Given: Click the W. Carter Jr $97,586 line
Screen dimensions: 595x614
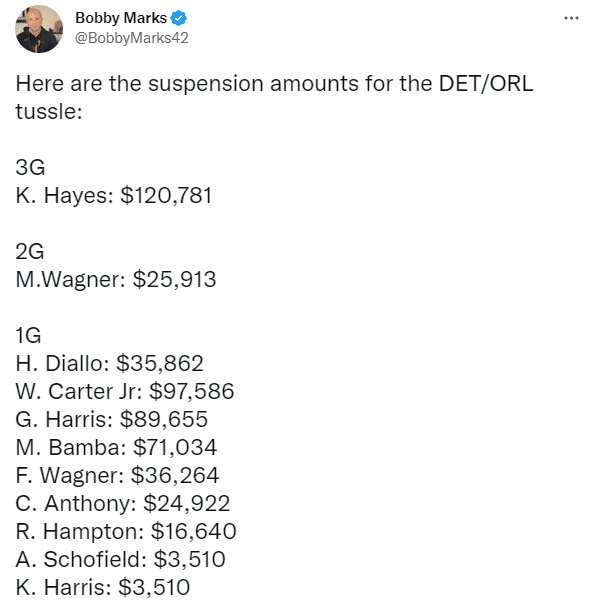Looking at the screenshot, I should (x=125, y=391).
